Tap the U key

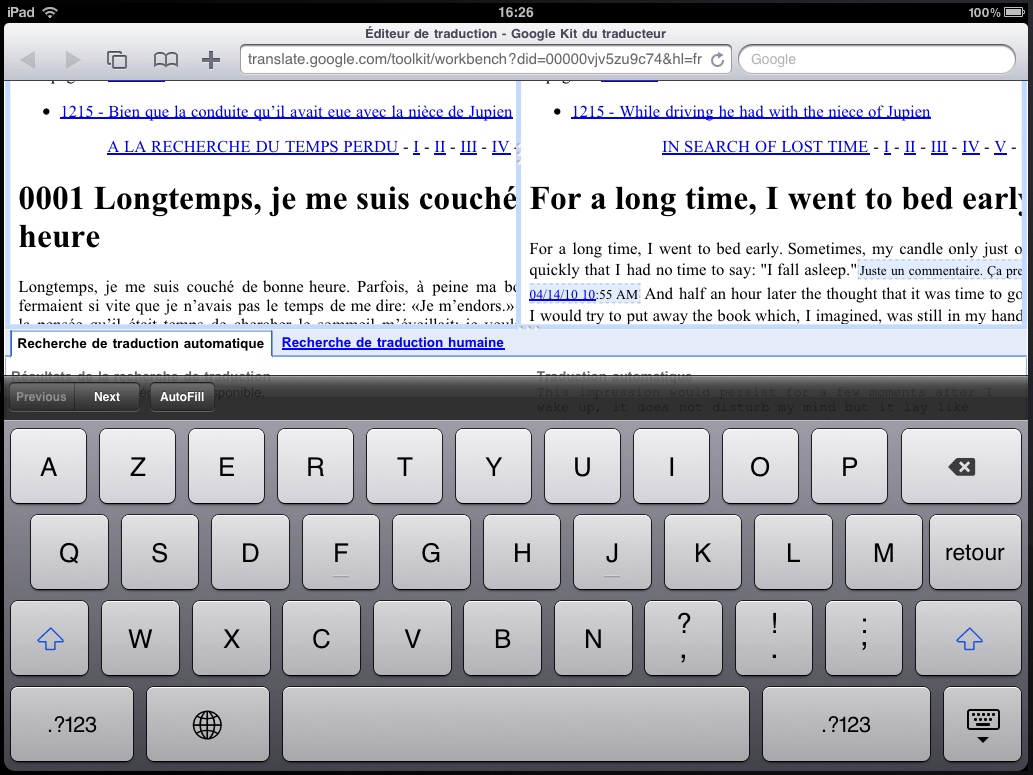(x=582, y=467)
